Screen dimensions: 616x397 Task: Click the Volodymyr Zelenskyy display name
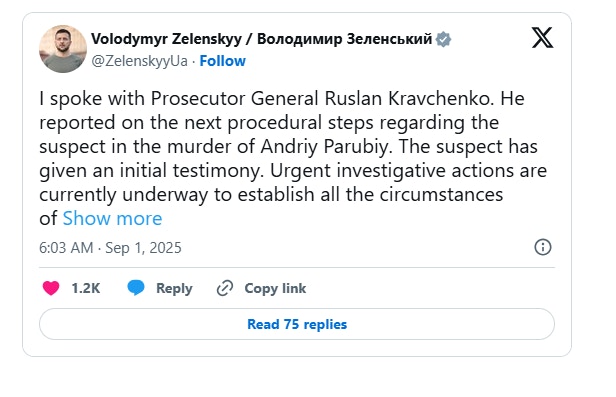(166, 39)
